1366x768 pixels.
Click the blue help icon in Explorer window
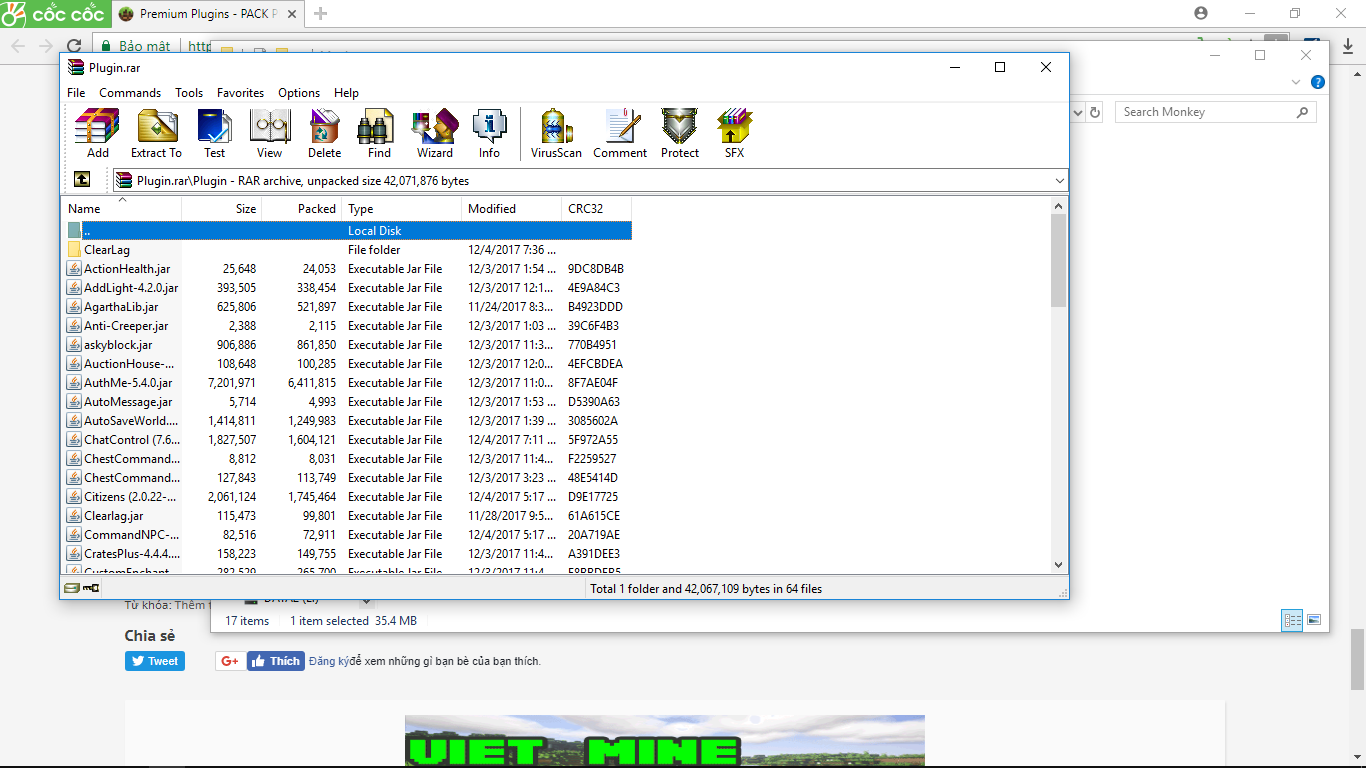1318,82
